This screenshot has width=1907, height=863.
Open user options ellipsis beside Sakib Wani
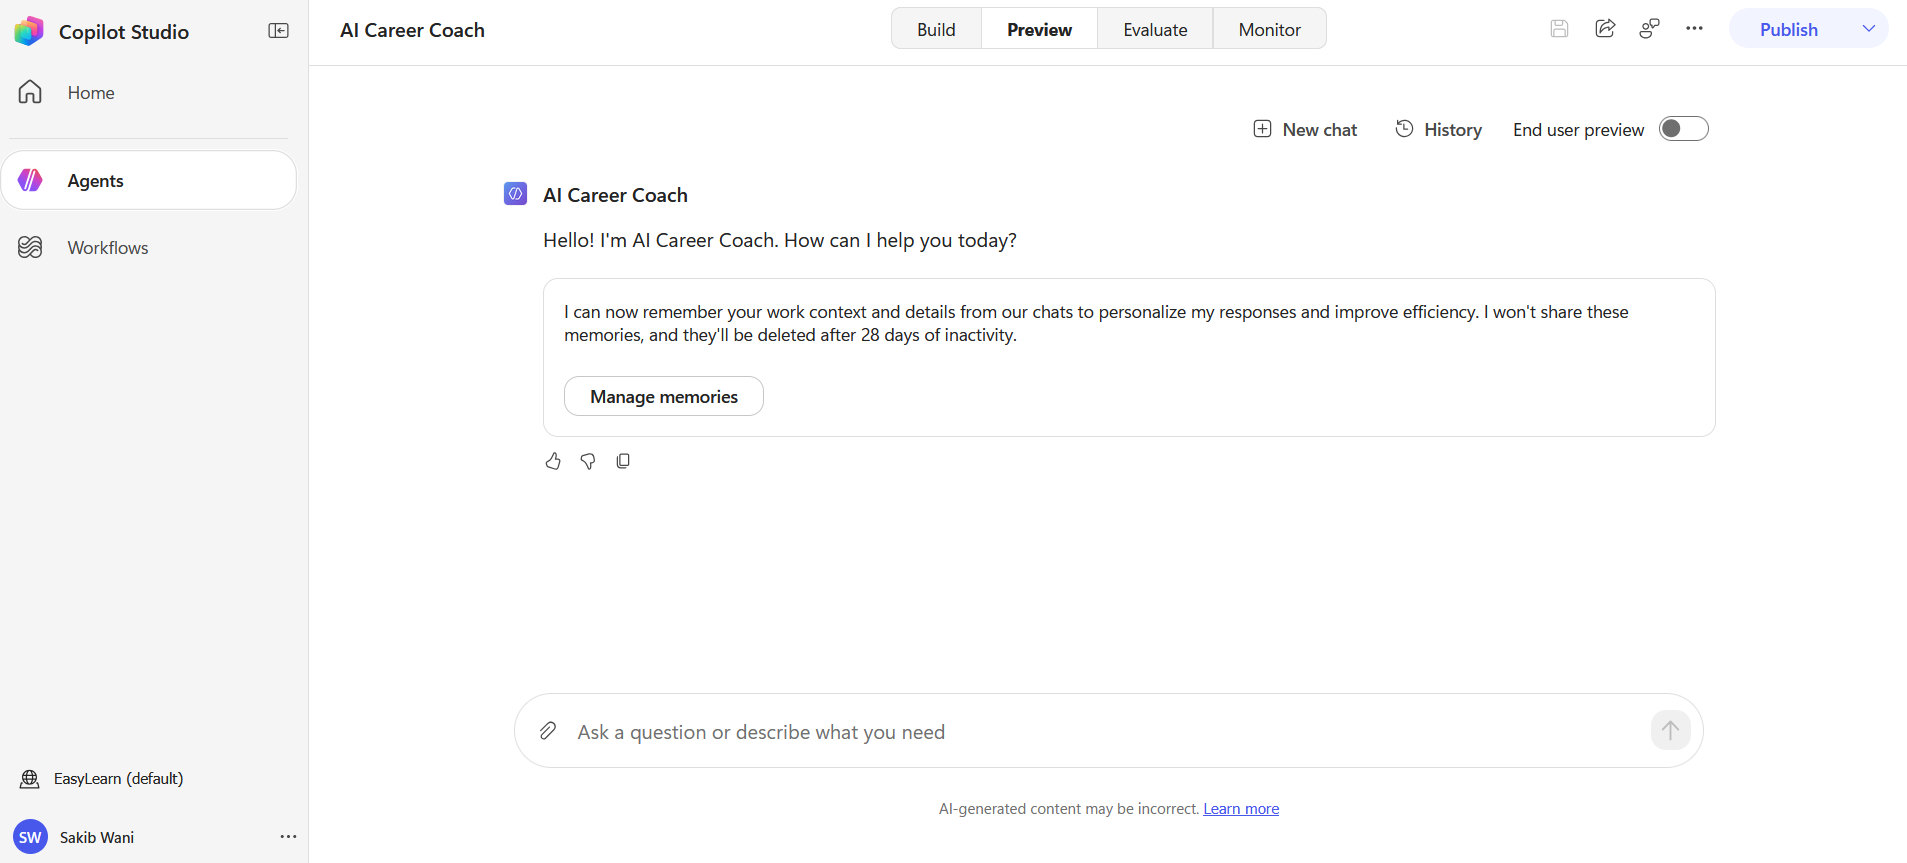[288, 836]
